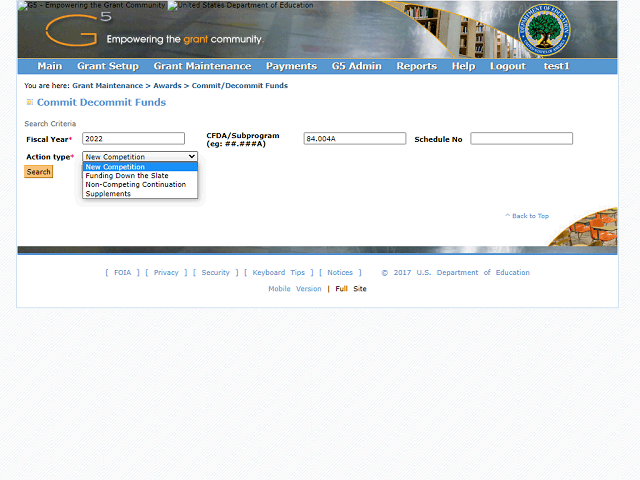640x480 pixels.
Task: Click icon beside Commit Decommit Funds heading
Action: [29, 102]
